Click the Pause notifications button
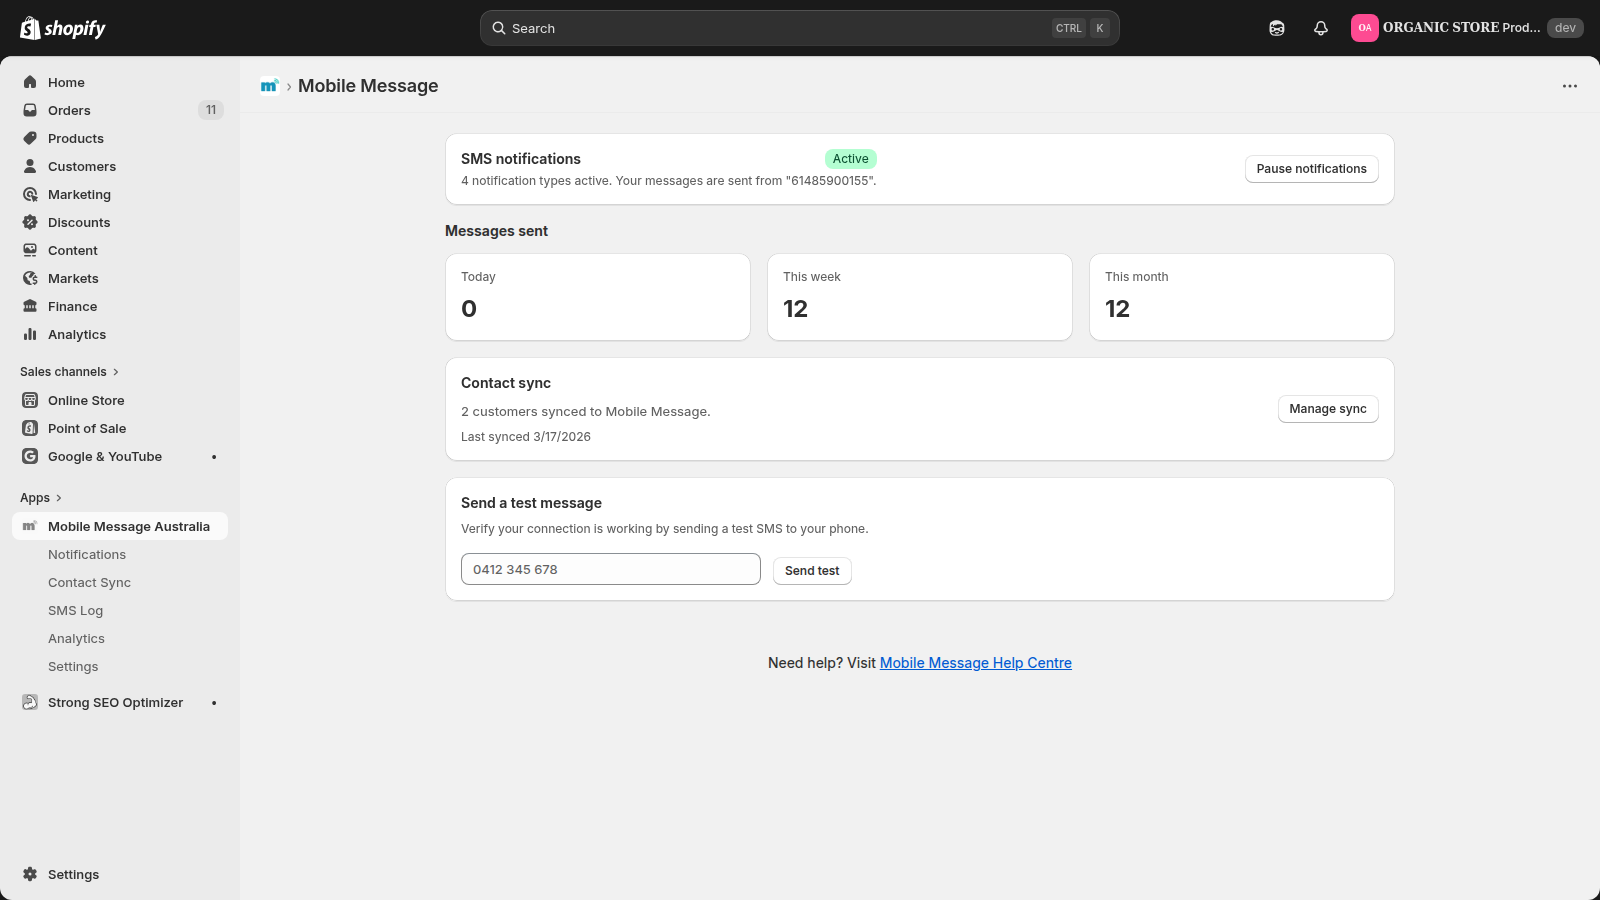Screen dimensions: 1600x900 (x=1311, y=169)
